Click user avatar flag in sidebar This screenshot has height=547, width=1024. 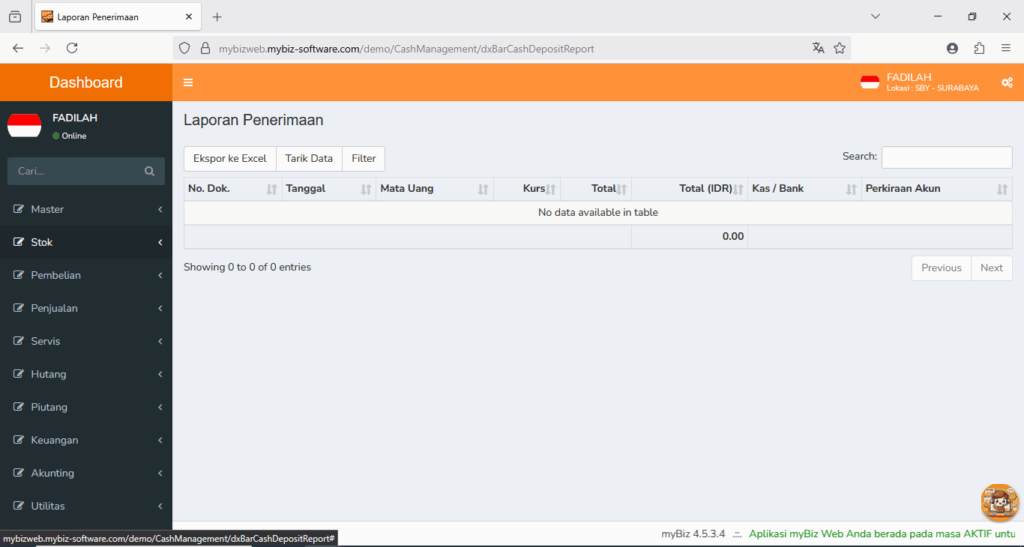click(x=24, y=125)
